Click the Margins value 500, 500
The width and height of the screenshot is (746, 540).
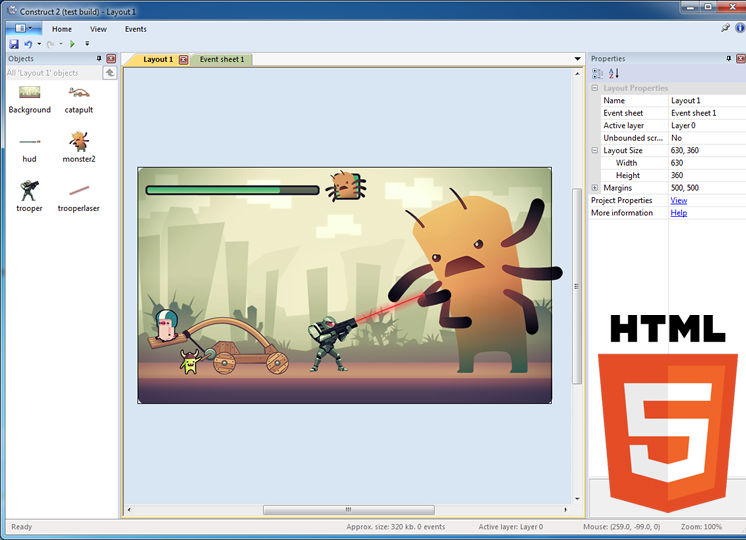(x=707, y=187)
